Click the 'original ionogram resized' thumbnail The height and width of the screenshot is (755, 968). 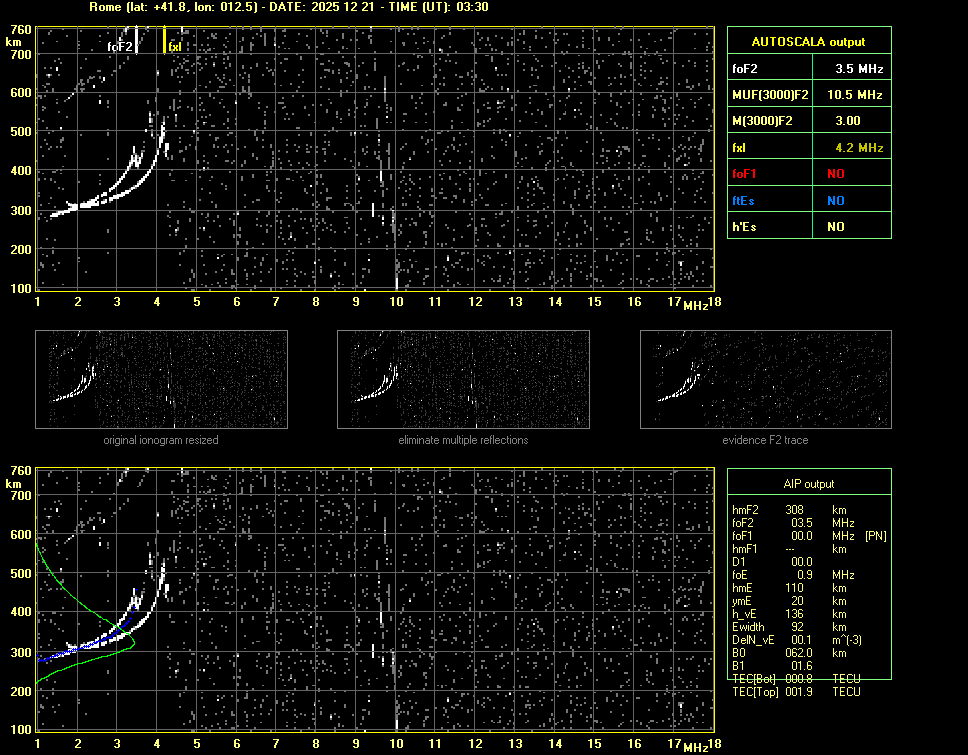(x=161, y=379)
